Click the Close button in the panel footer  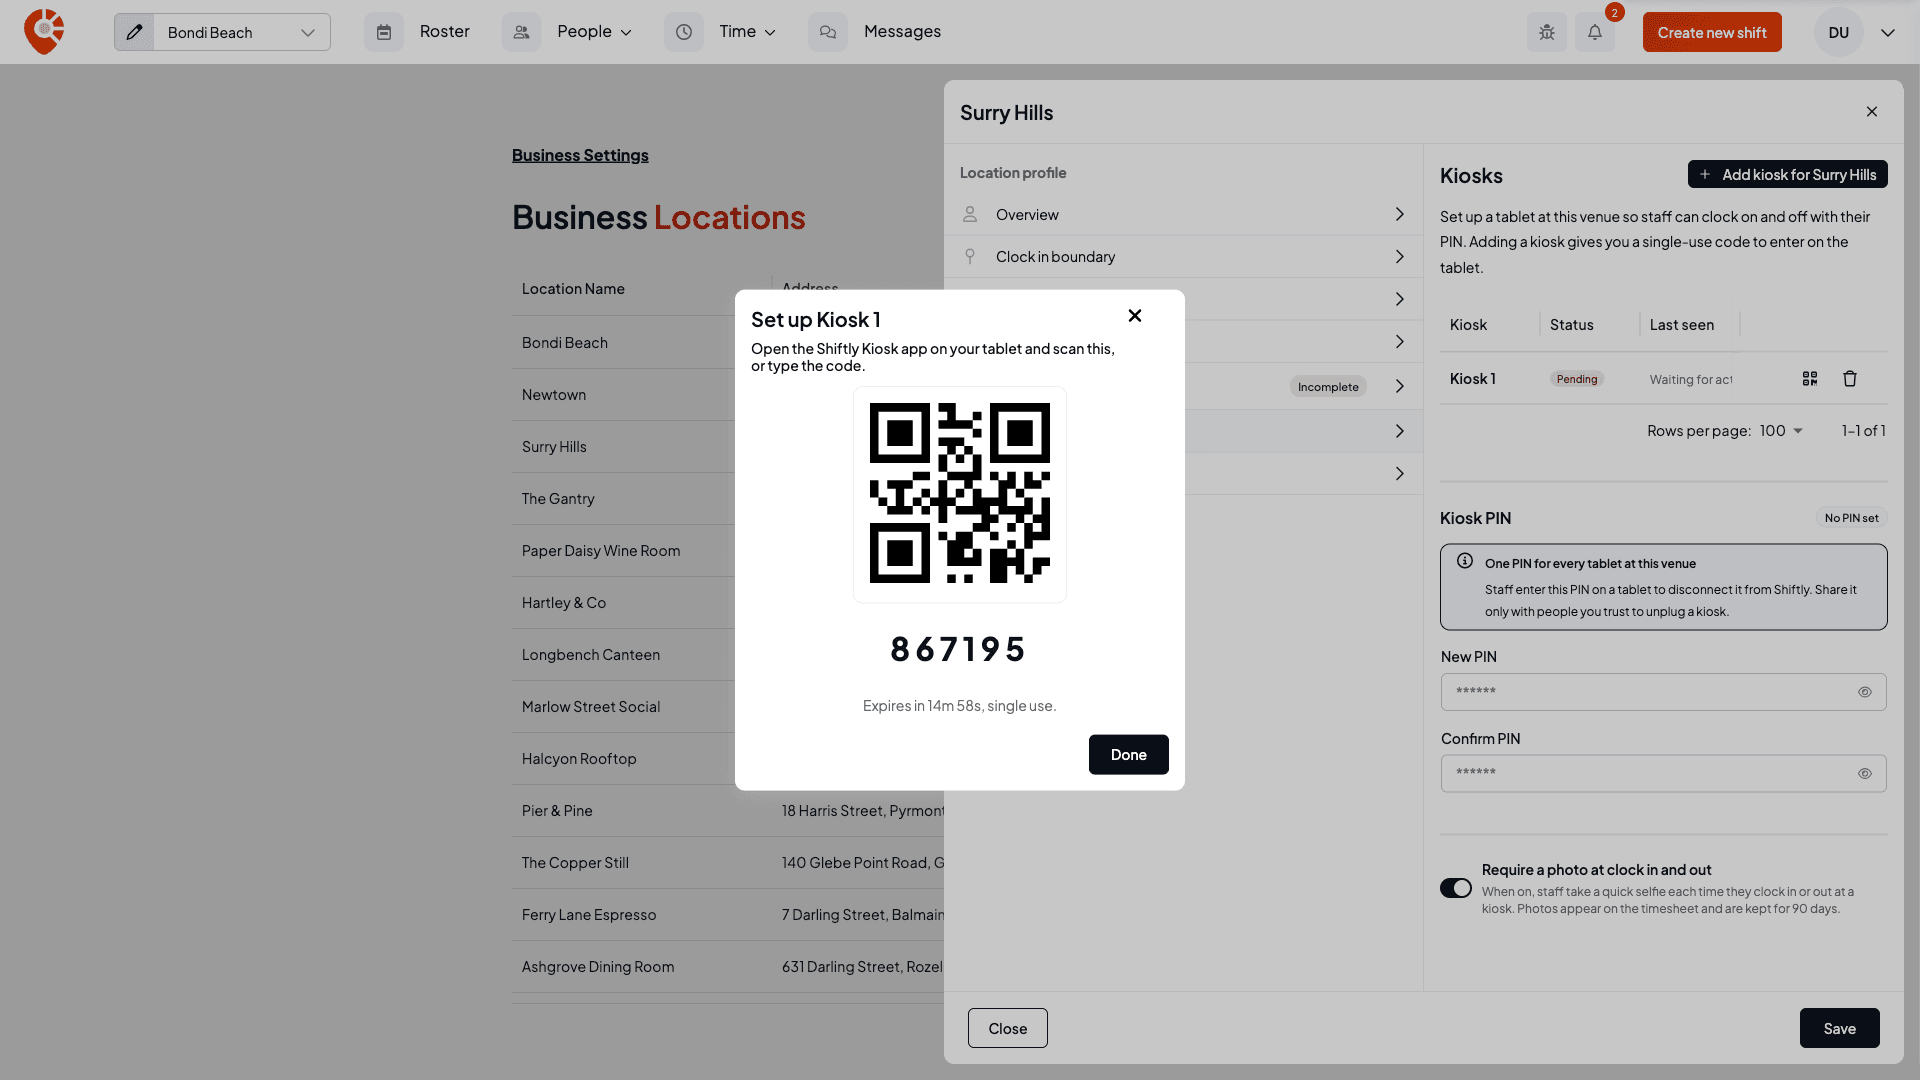tap(1008, 1028)
